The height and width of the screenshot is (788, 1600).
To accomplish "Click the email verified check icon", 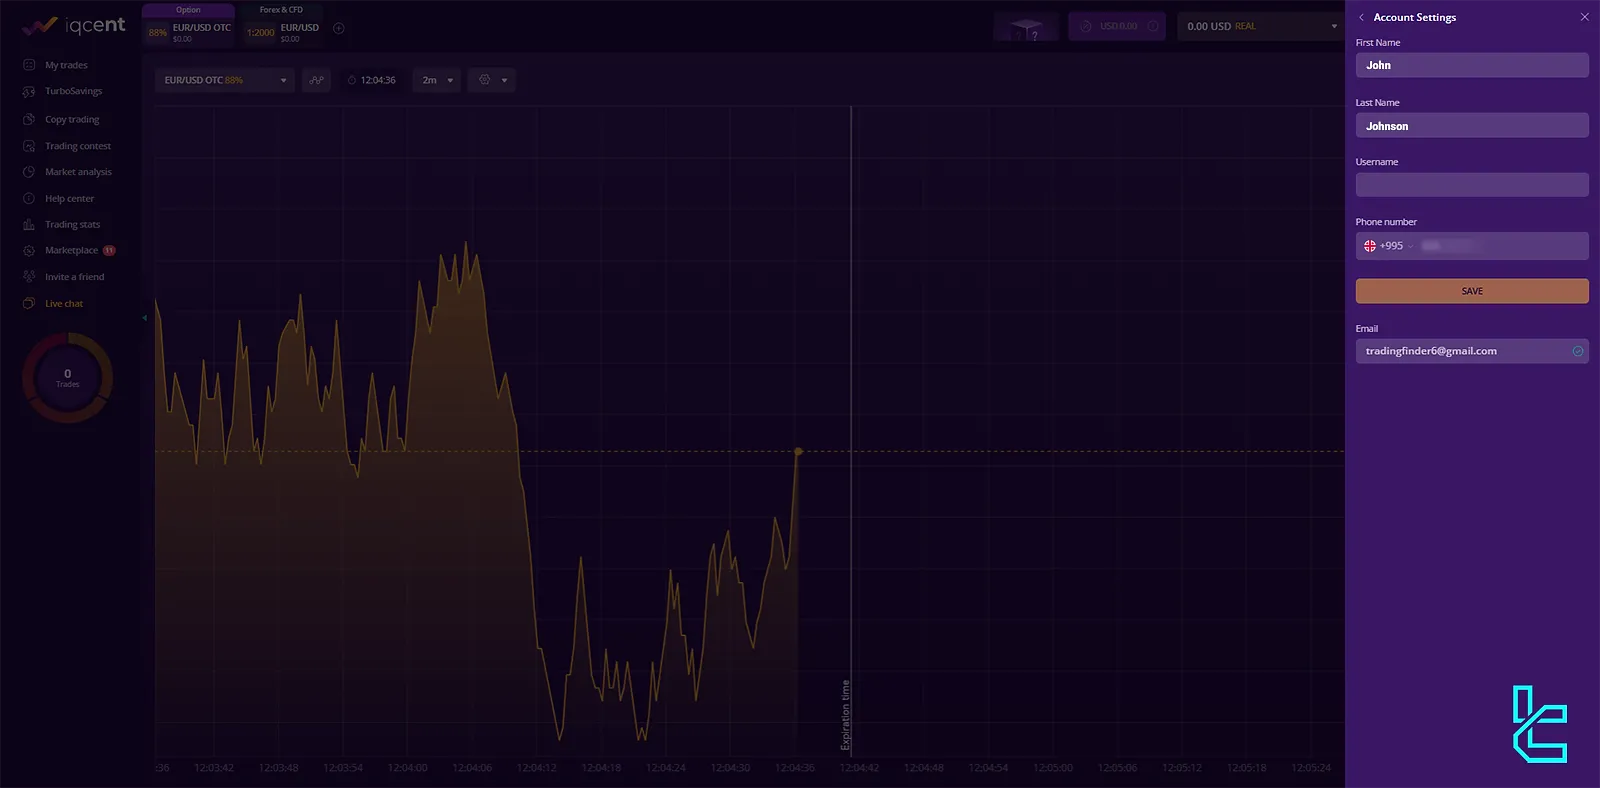I will coord(1578,351).
